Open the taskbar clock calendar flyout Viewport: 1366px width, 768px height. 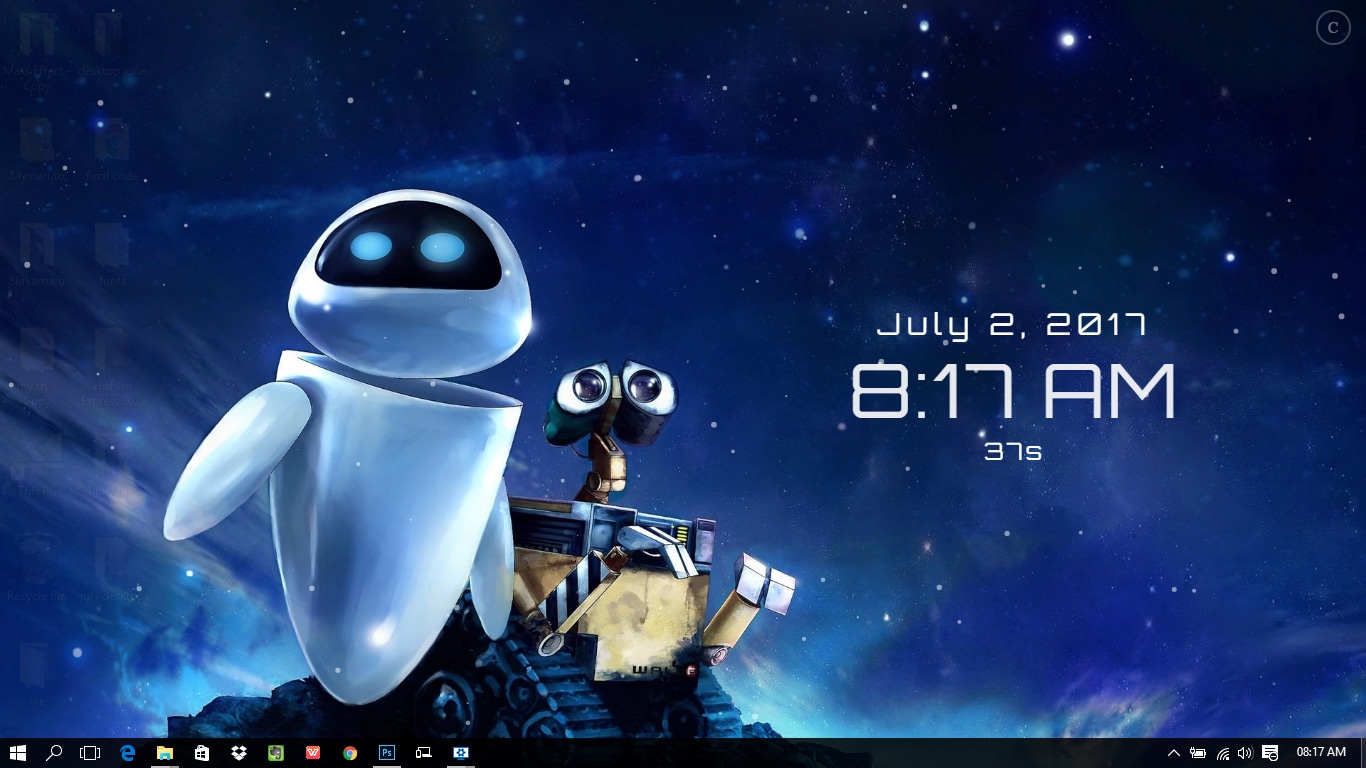(x=1320, y=753)
